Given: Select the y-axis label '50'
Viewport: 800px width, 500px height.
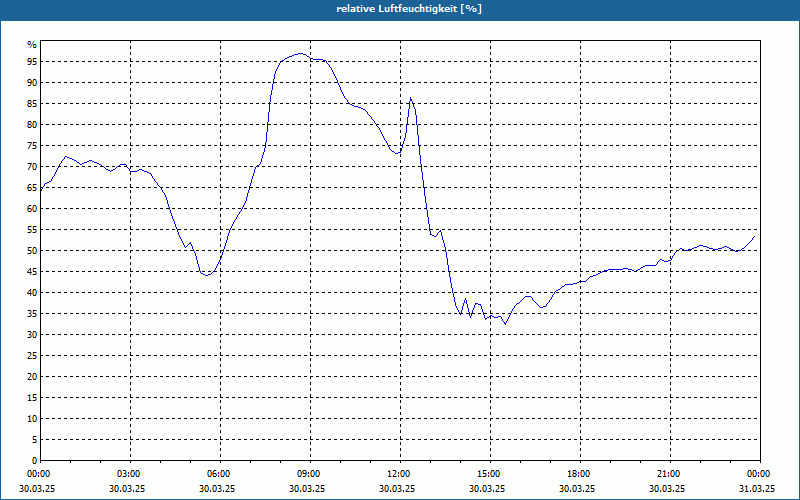Looking at the screenshot, I should coord(32,251).
